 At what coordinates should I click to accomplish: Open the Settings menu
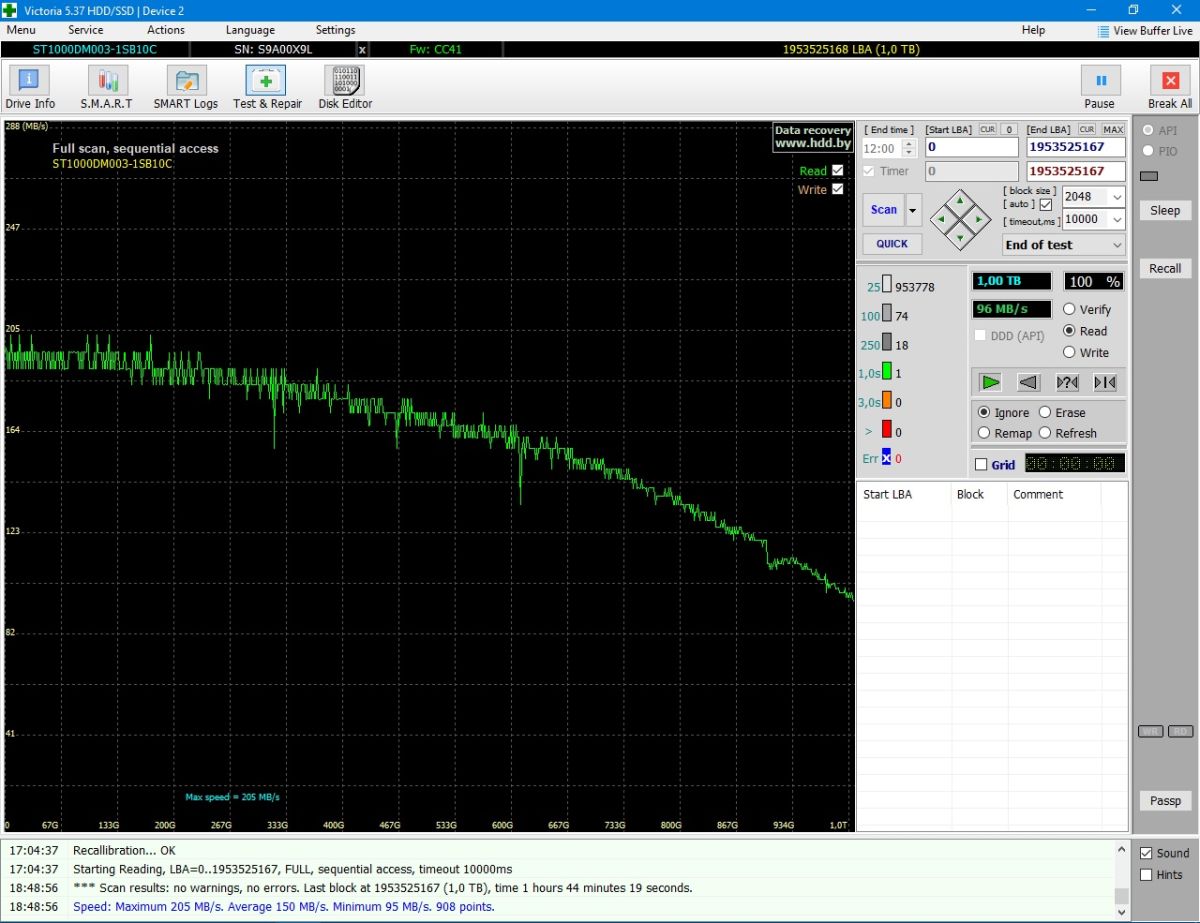coord(335,30)
